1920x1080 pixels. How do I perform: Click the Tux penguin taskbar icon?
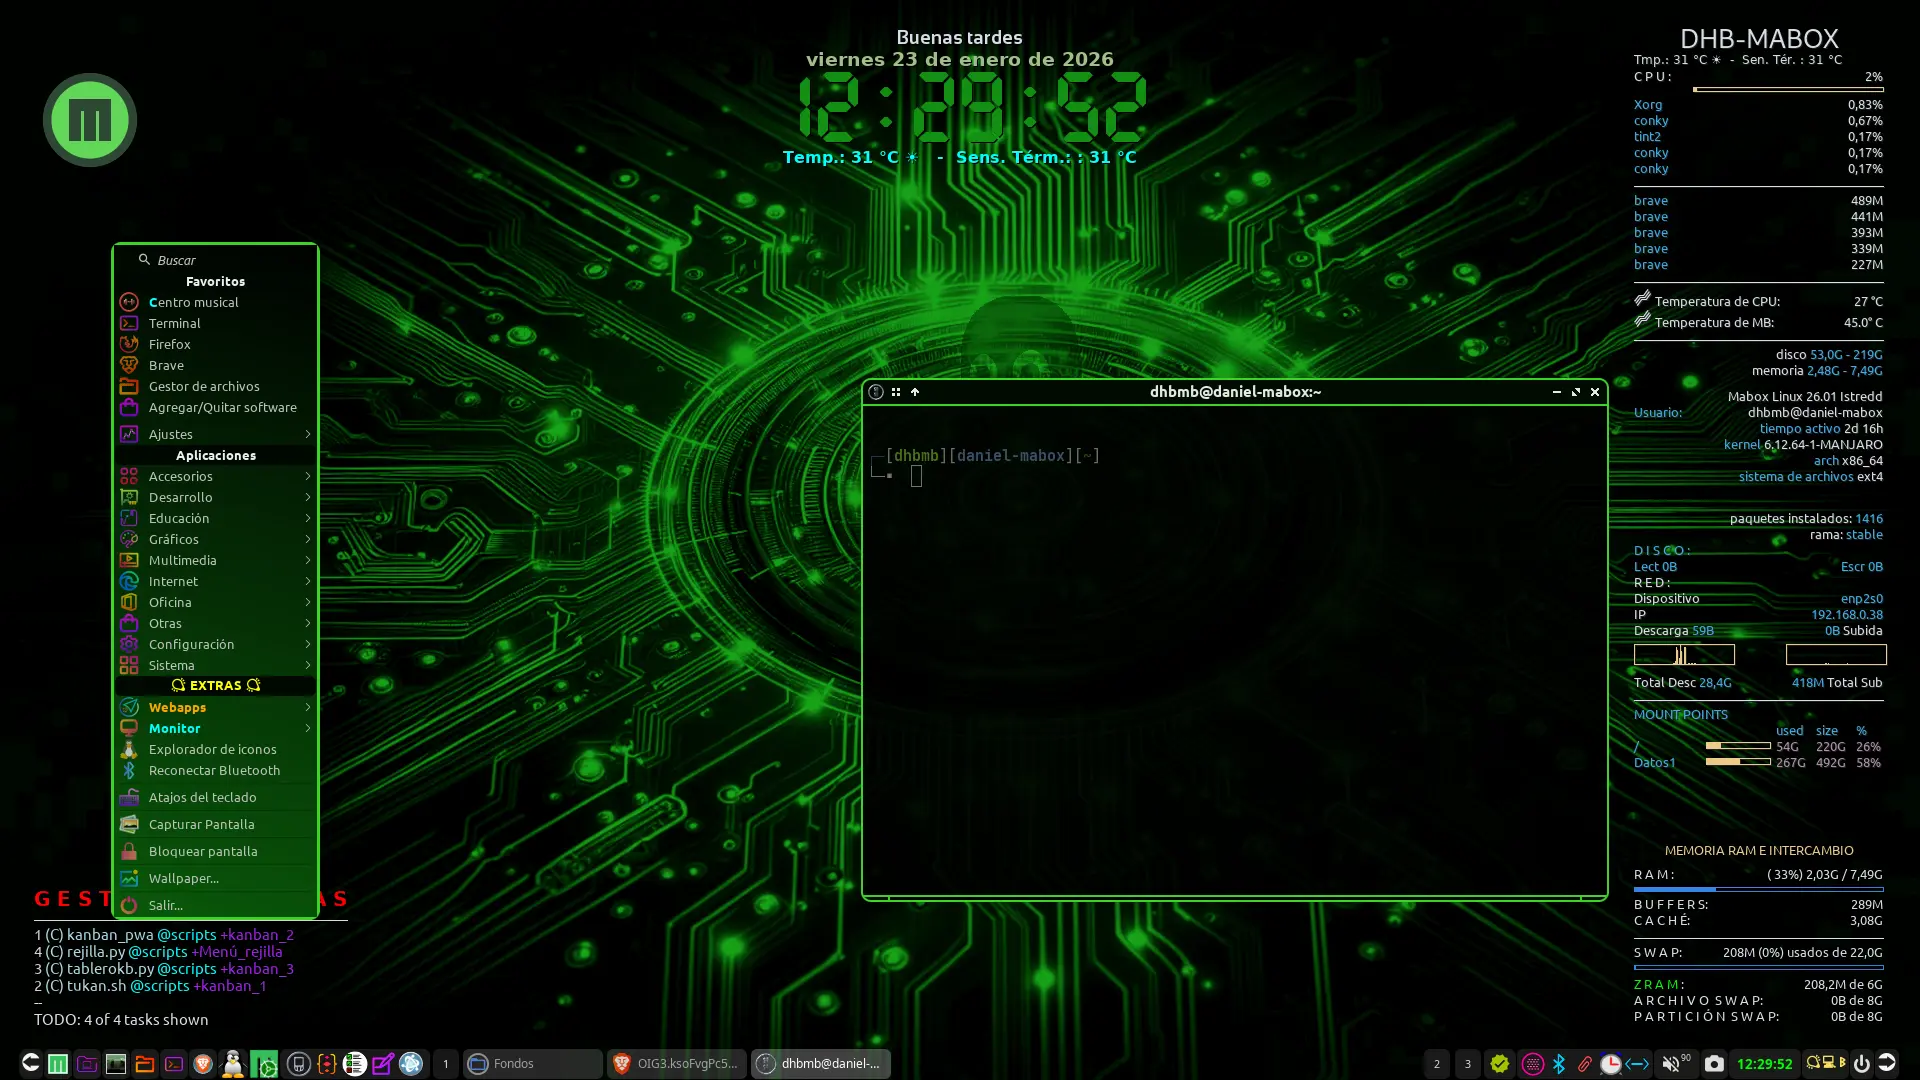(x=233, y=1064)
